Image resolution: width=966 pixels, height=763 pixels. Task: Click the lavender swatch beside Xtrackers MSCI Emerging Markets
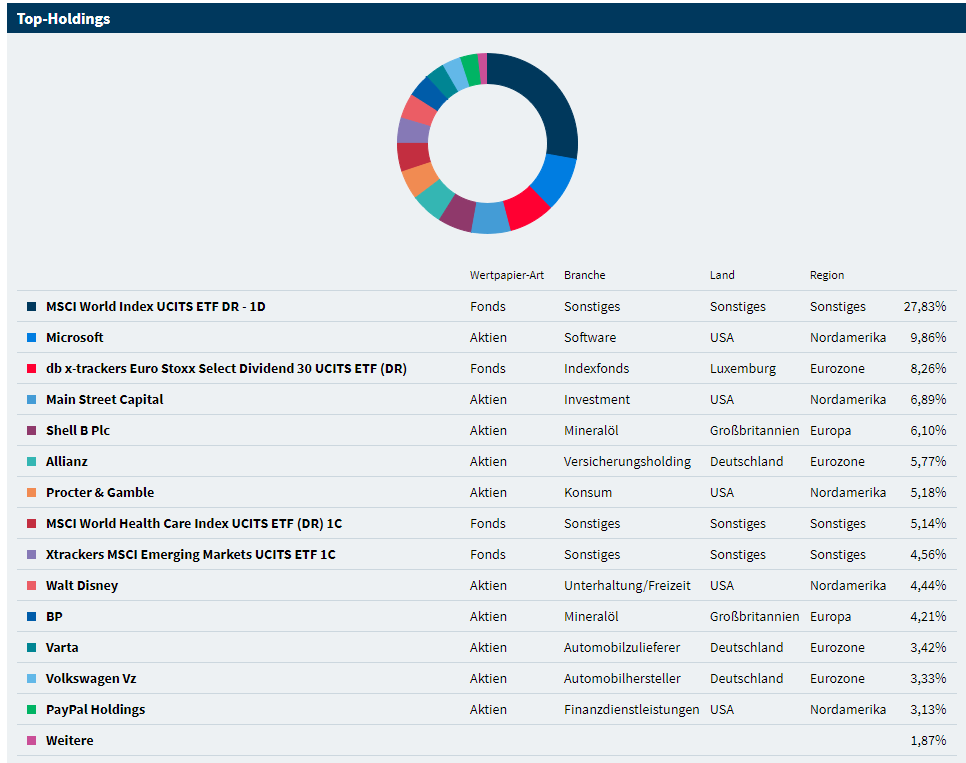click(31, 554)
